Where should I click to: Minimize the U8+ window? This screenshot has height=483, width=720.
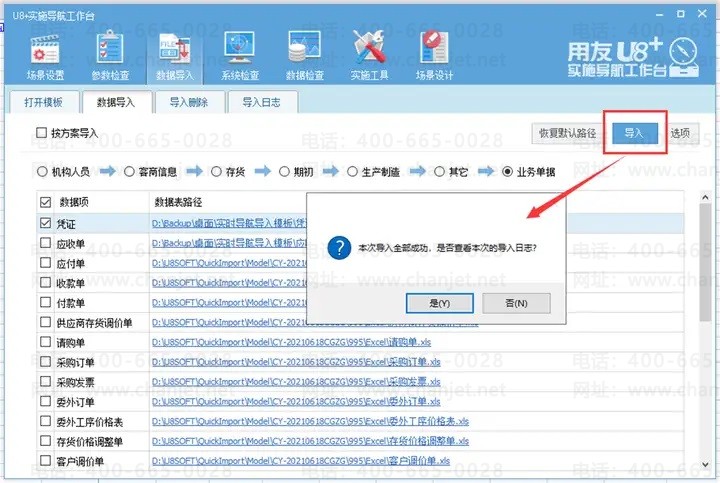pyautogui.click(x=660, y=15)
